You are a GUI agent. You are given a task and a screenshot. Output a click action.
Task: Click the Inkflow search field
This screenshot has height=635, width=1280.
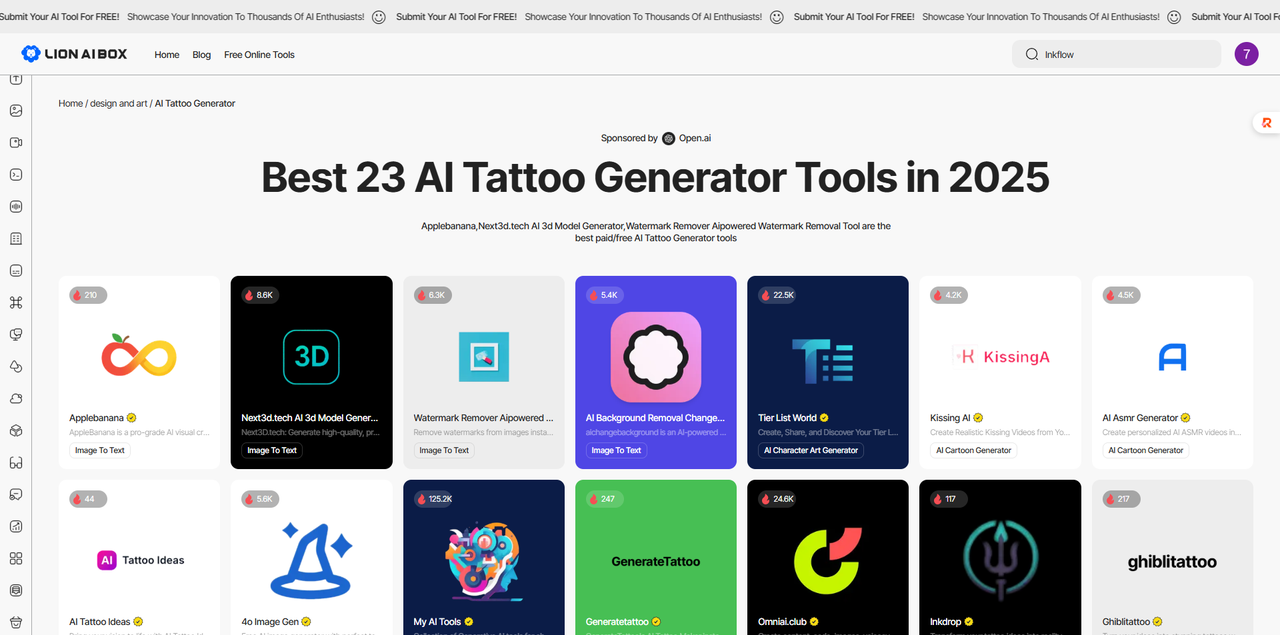[x=1117, y=54]
